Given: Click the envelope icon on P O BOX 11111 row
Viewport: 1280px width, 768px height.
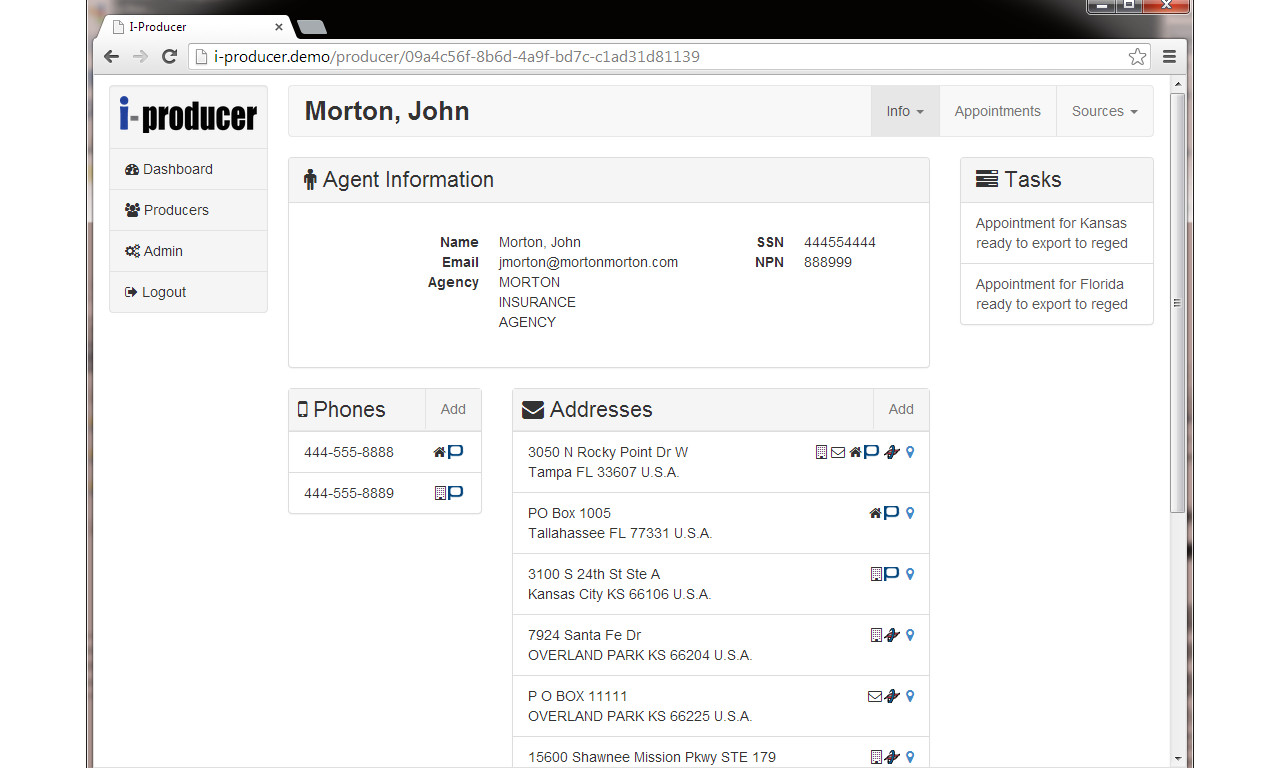Looking at the screenshot, I should (x=875, y=696).
